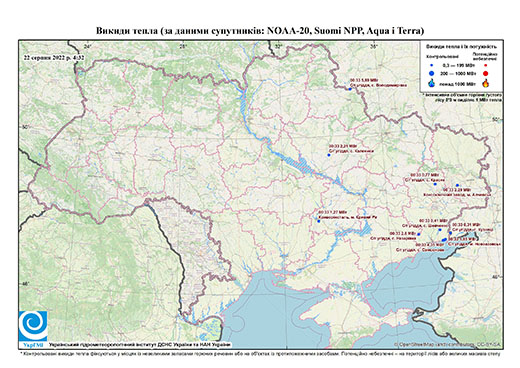Select the blue dot above the Alchevsk coke plant label
Image resolution: width=520 pixels, height=368 pixels.
457,185
